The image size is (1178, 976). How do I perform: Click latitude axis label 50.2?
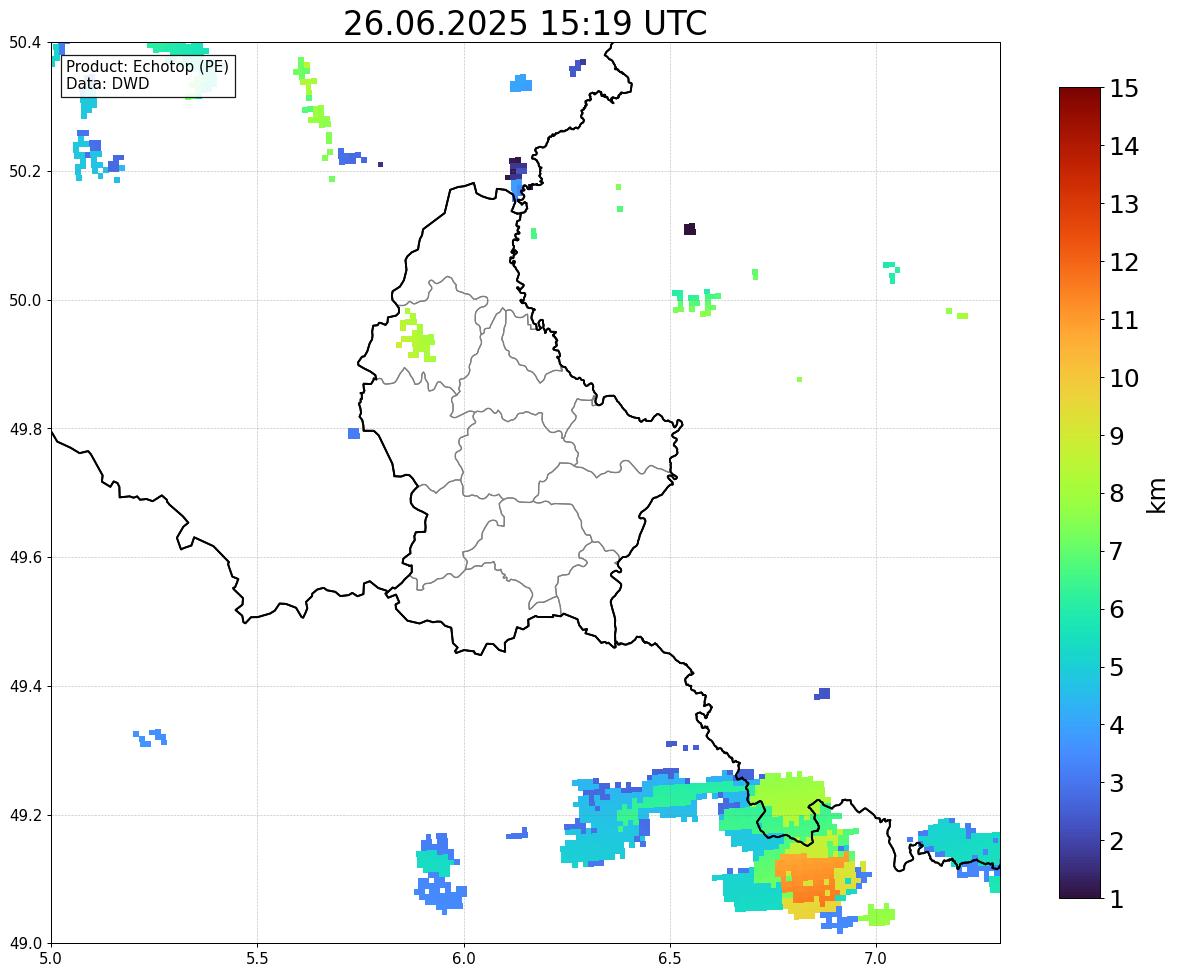point(24,171)
